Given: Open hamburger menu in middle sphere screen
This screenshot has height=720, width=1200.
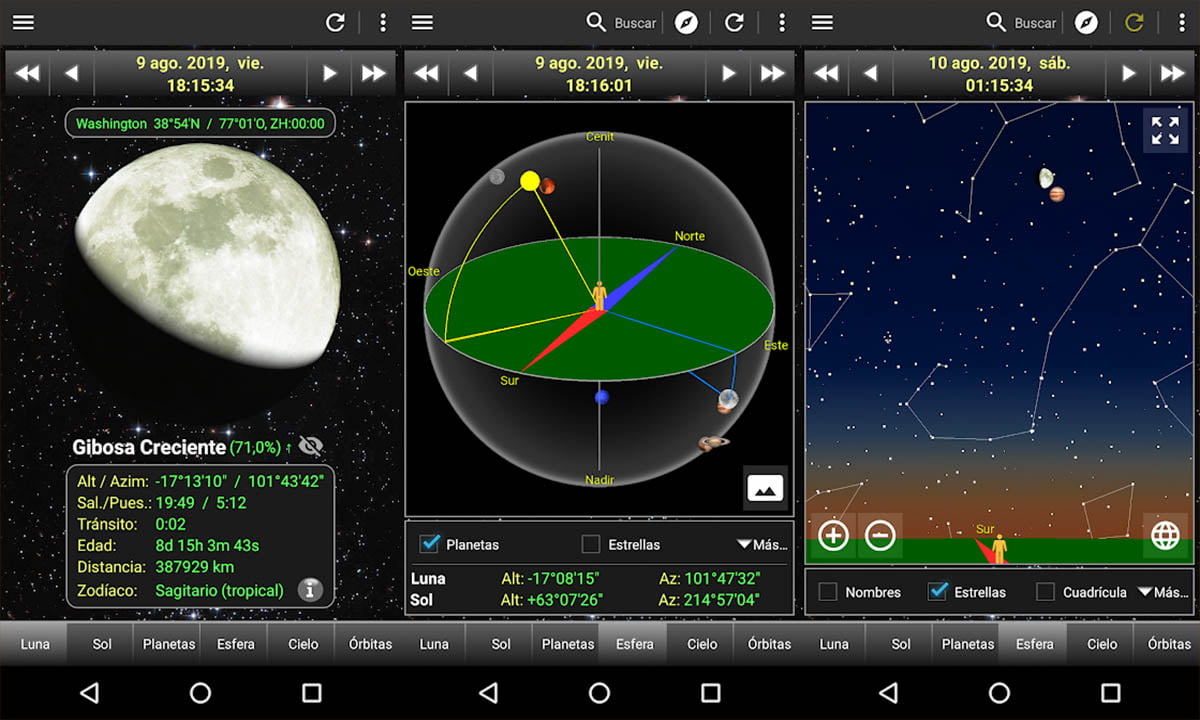Looking at the screenshot, I should coord(423,22).
